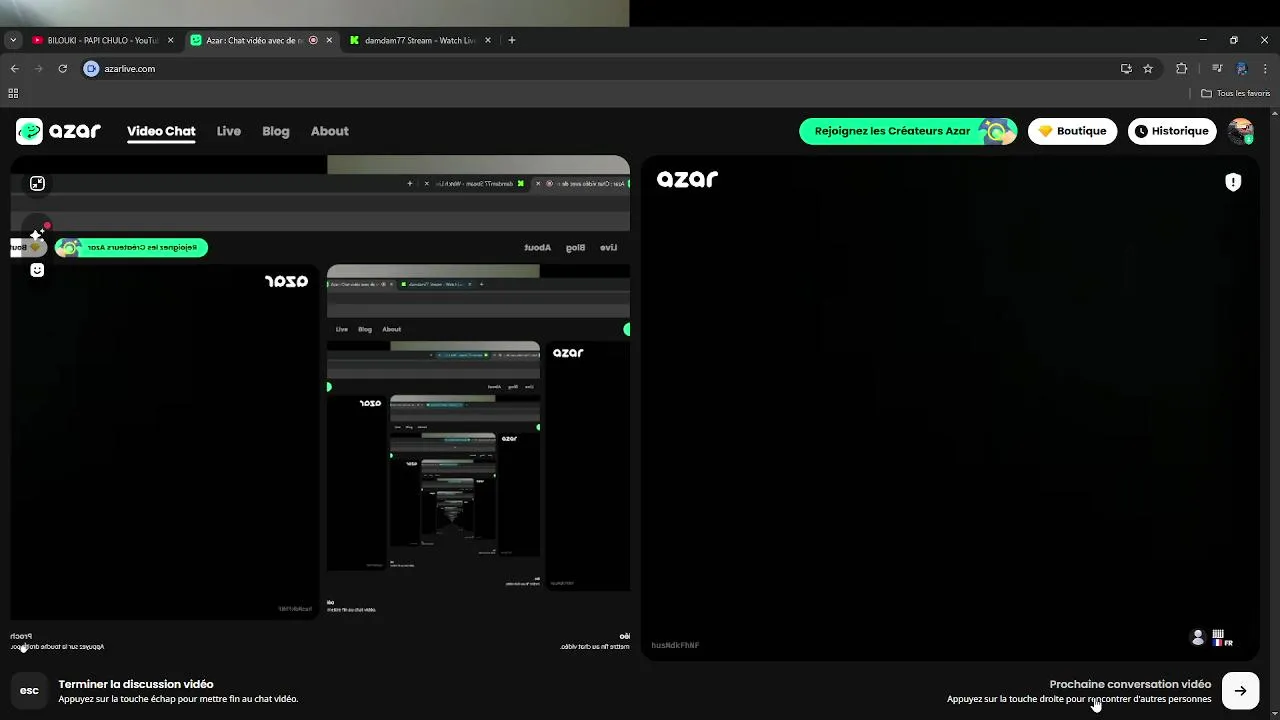This screenshot has height=720, width=1280.
Task: Switch to the damdam77 Stream tab
Action: click(x=420, y=40)
